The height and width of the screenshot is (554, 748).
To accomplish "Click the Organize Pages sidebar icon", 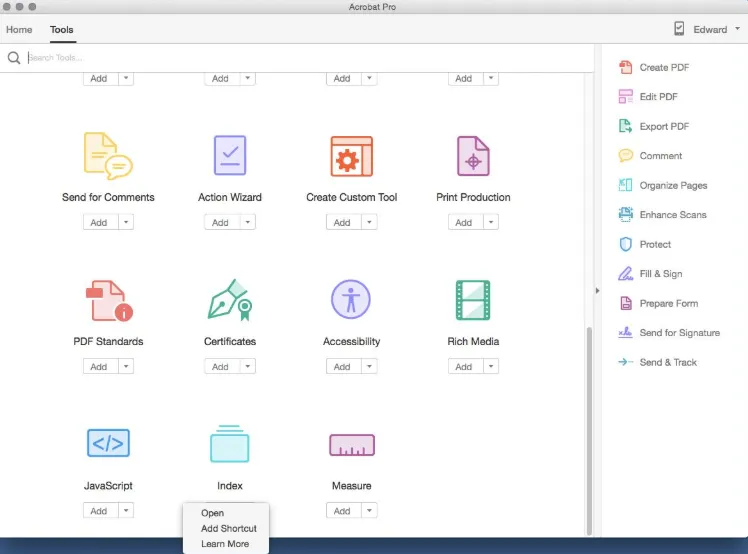I will click(x=625, y=185).
